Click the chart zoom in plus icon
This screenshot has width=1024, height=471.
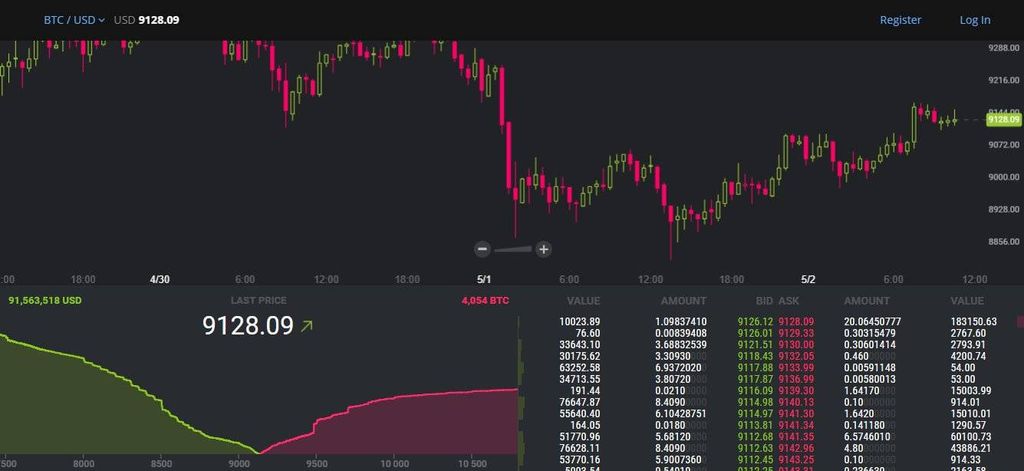point(543,249)
